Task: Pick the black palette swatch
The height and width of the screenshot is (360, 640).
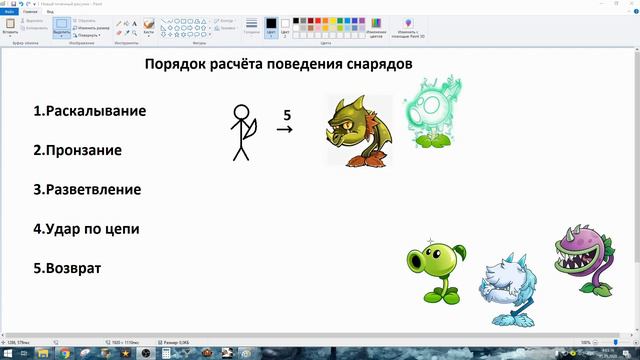Action: pos(296,21)
